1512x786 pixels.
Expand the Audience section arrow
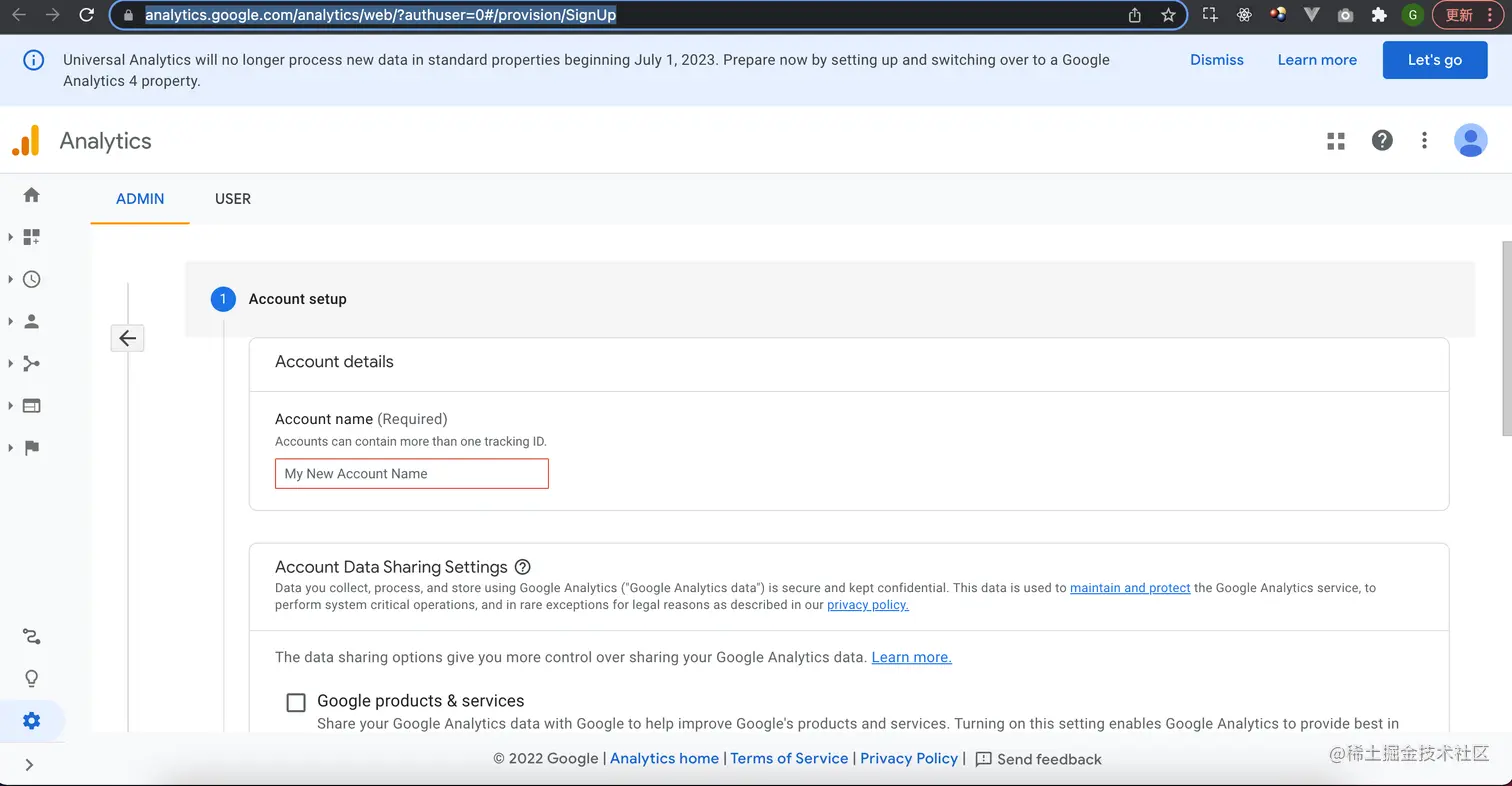(10, 321)
